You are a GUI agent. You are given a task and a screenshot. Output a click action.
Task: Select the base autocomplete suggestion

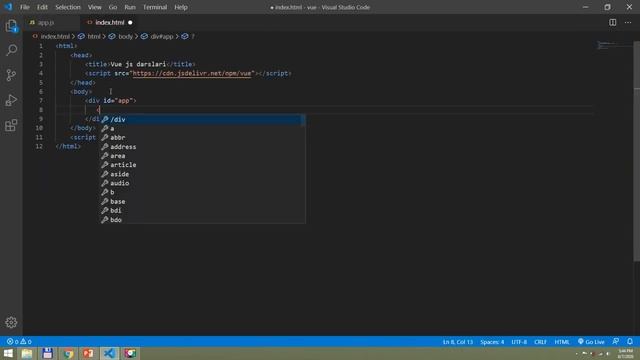click(x=203, y=201)
